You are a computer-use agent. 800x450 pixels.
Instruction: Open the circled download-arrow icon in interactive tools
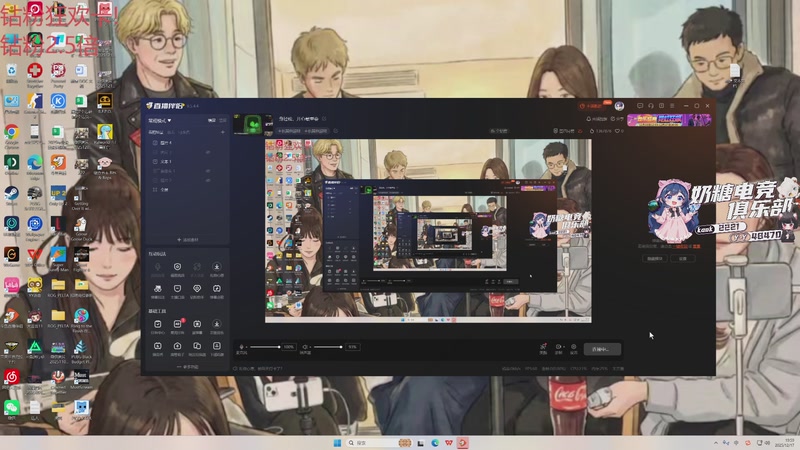point(216,266)
